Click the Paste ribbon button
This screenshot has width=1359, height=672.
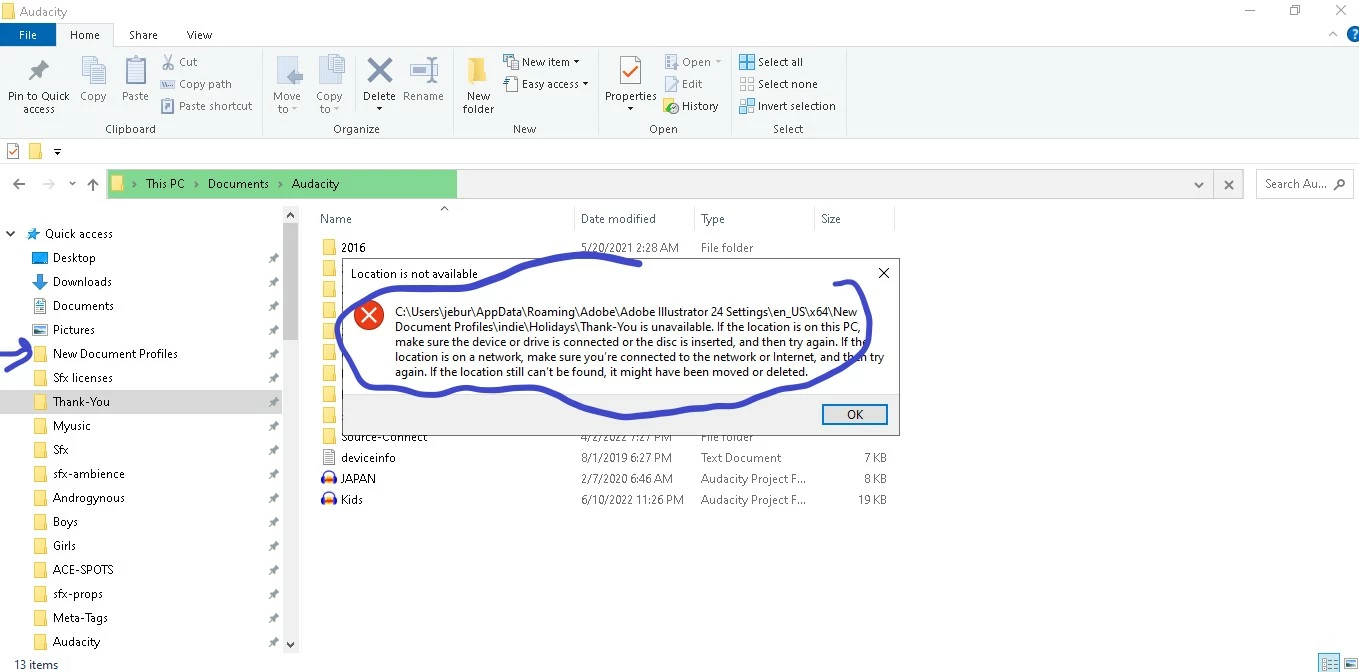pos(135,80)
